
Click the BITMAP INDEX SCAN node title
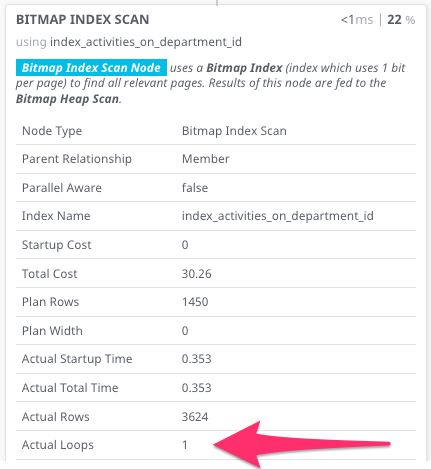83,20
